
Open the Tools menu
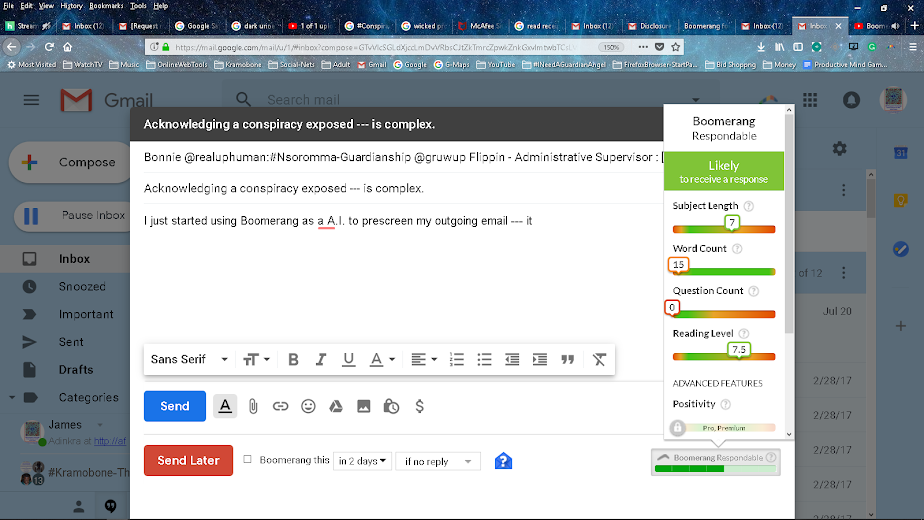point(138,6)
